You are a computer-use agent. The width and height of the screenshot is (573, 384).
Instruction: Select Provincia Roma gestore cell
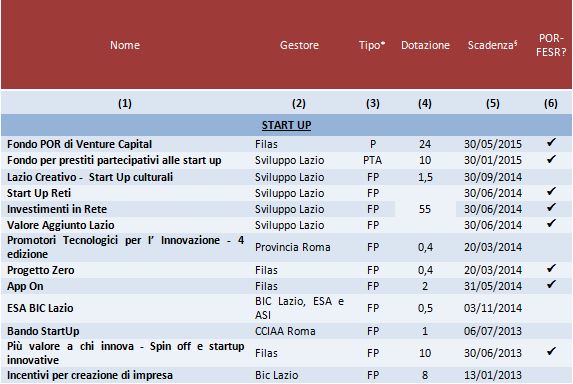[x=293, y=247]
